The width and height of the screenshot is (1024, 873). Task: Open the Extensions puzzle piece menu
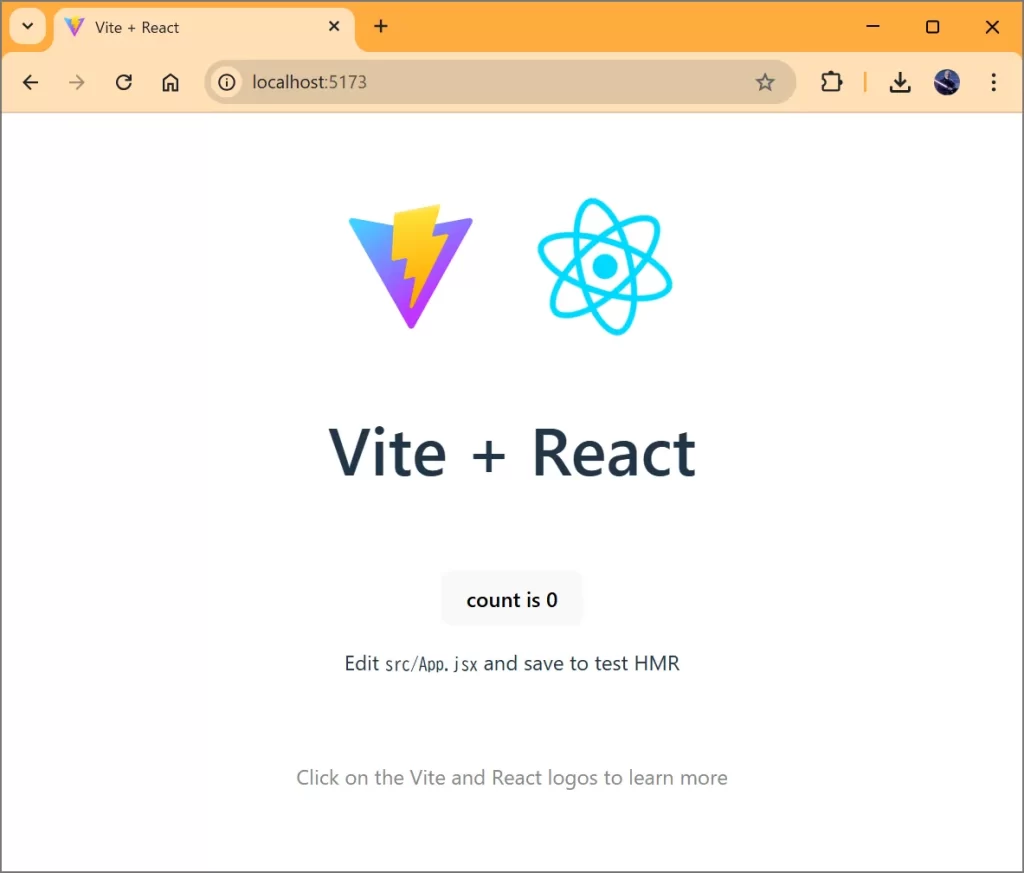[x=831, y=82]
